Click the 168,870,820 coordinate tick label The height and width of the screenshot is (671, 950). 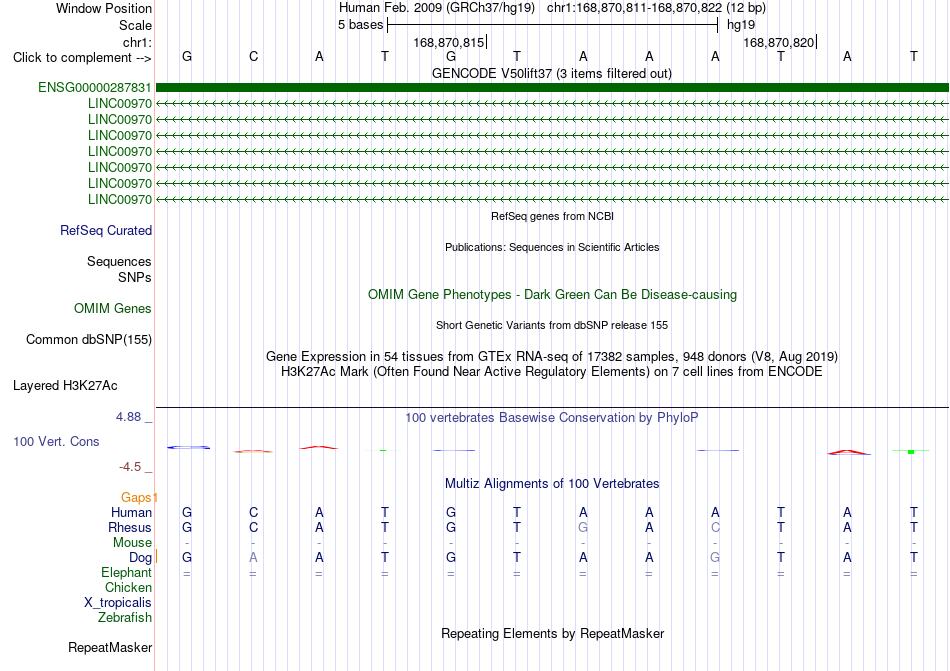tap(779, 42)
